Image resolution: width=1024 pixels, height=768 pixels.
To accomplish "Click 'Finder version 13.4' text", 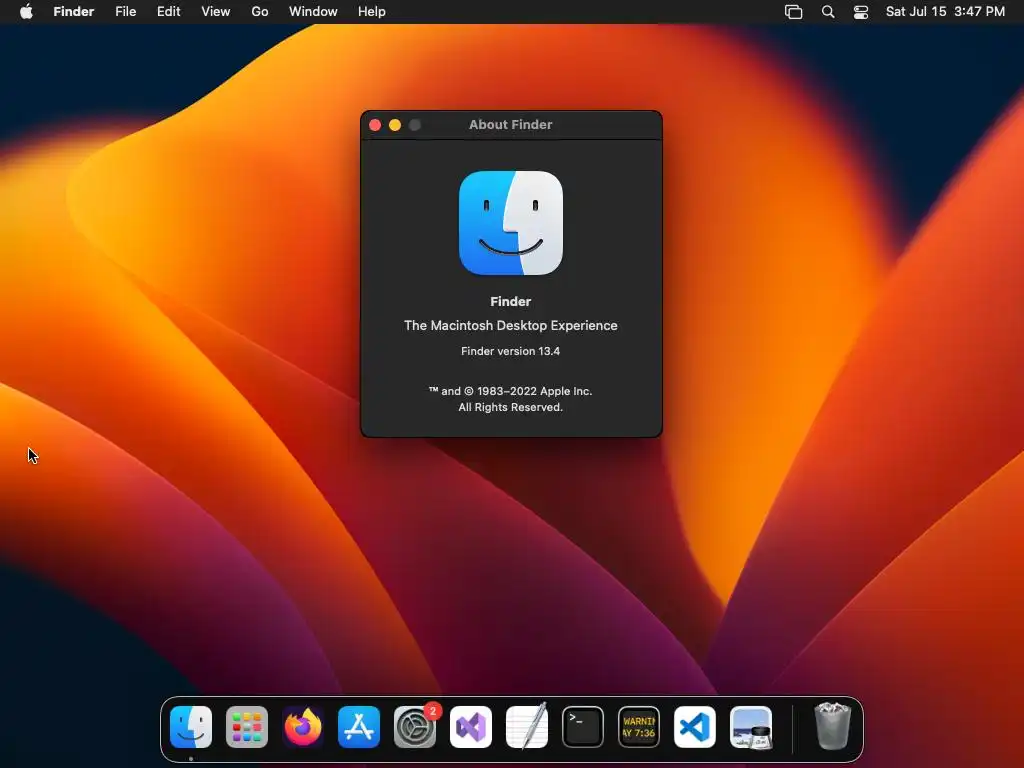I will (x=511, y=351).
